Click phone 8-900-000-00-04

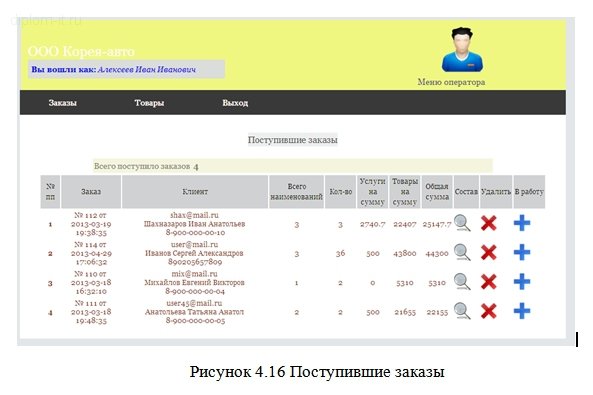point(195,291)
